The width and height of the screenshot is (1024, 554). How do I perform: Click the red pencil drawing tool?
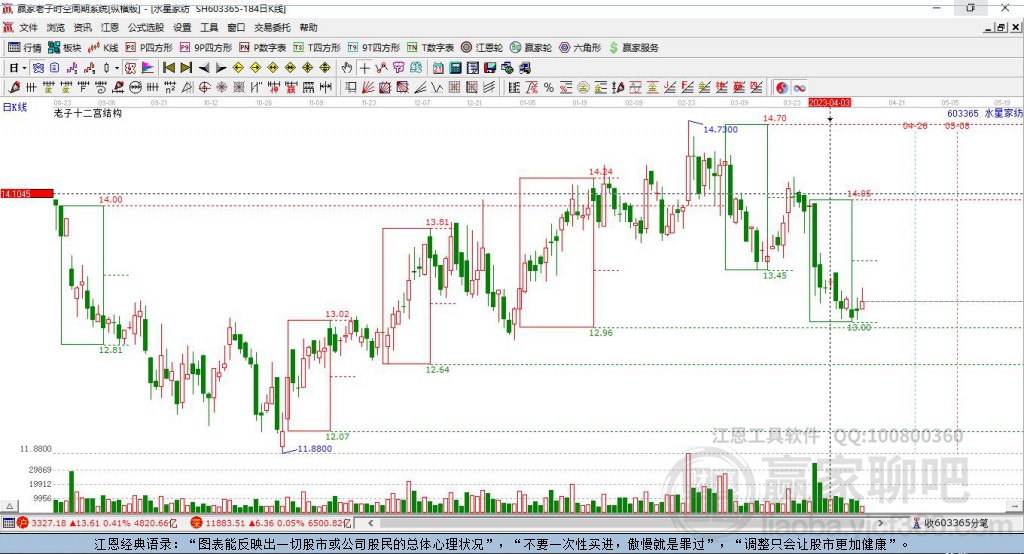pos(14,88)
